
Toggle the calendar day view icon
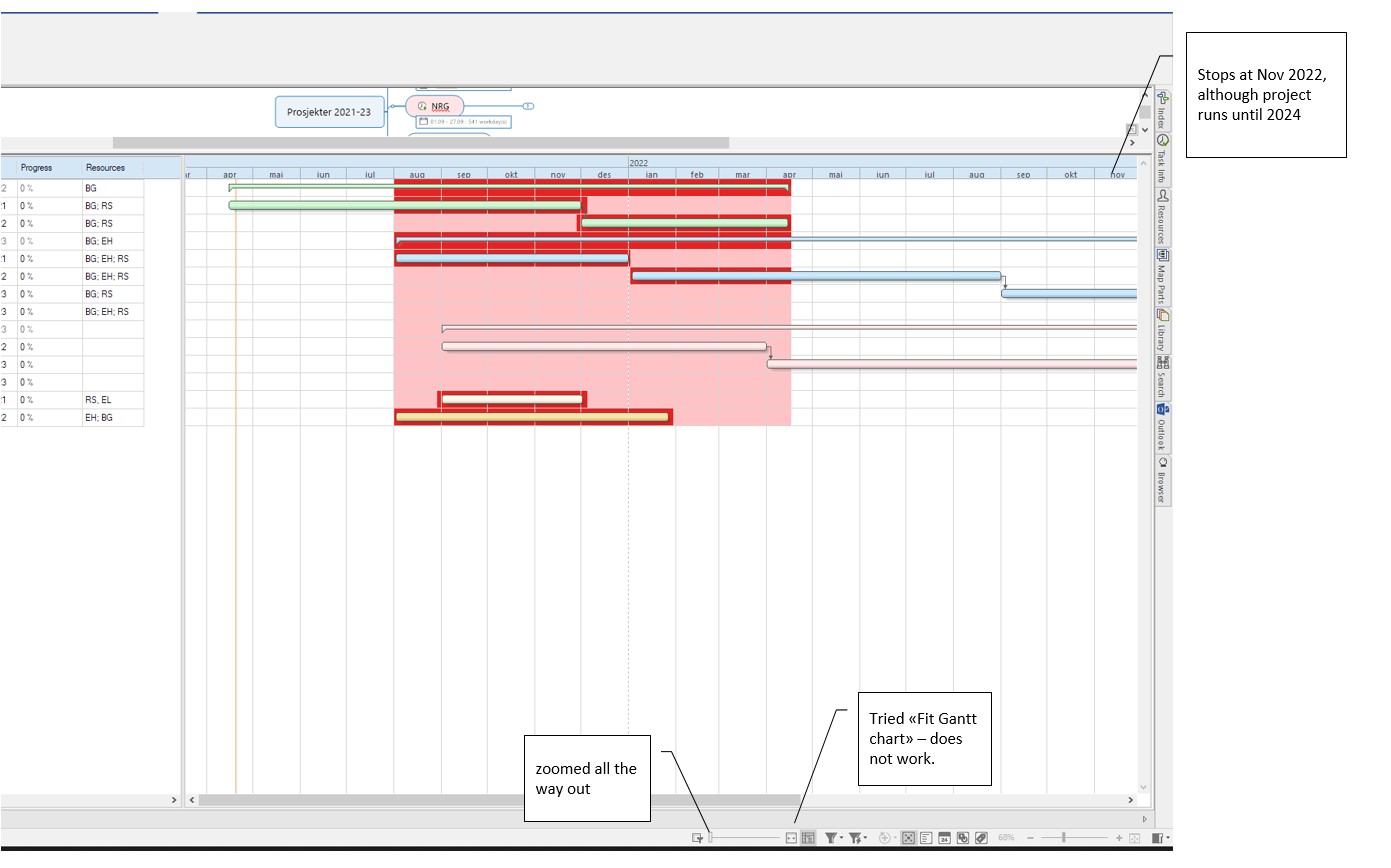(944, 838)
